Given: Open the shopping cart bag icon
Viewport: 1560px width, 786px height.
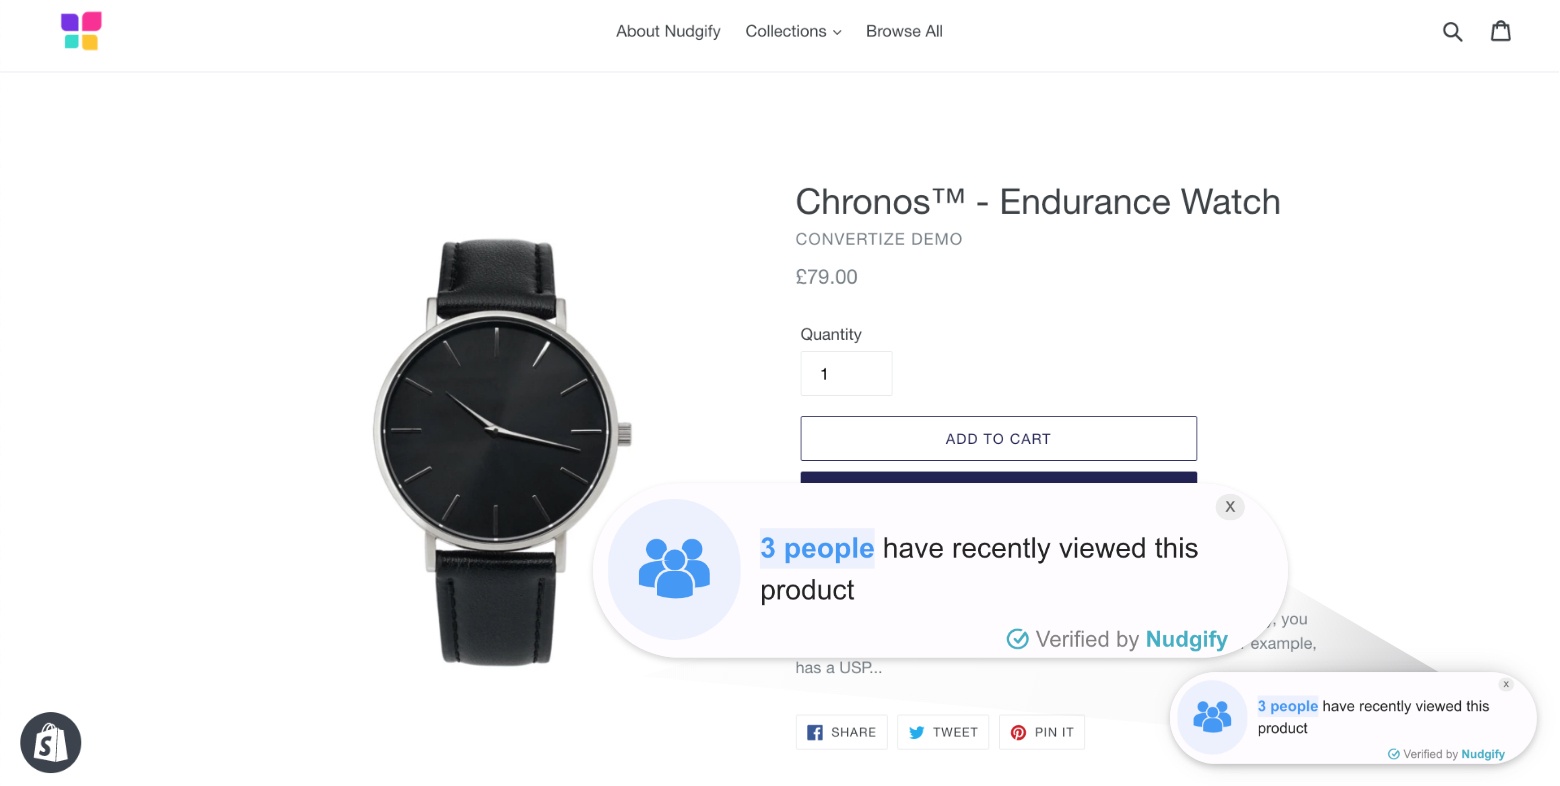Looking at the screenshot, I should tap(1501, 31).
